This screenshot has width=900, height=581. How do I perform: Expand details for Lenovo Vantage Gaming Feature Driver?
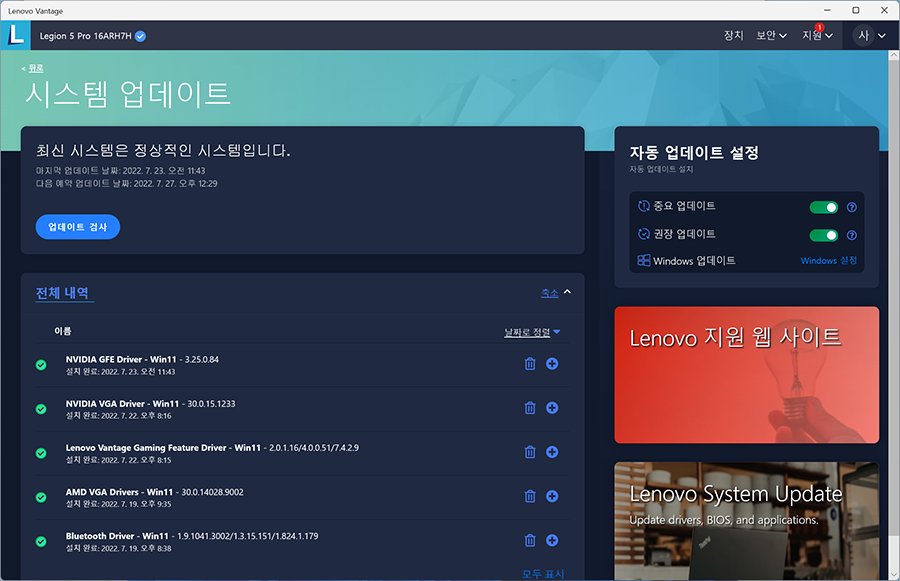click(552, 452)
